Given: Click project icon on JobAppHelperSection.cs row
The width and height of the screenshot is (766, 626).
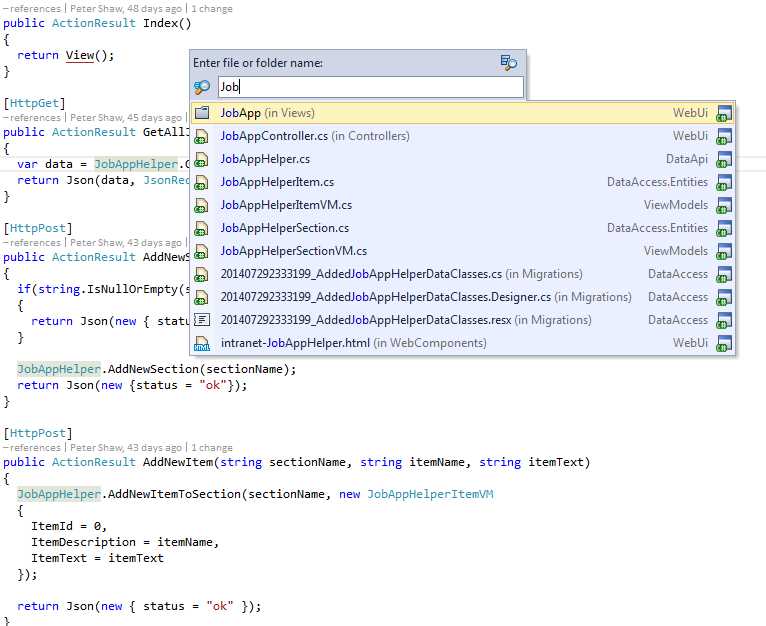Looking at the screenshot, I should (x=724, y=228).
